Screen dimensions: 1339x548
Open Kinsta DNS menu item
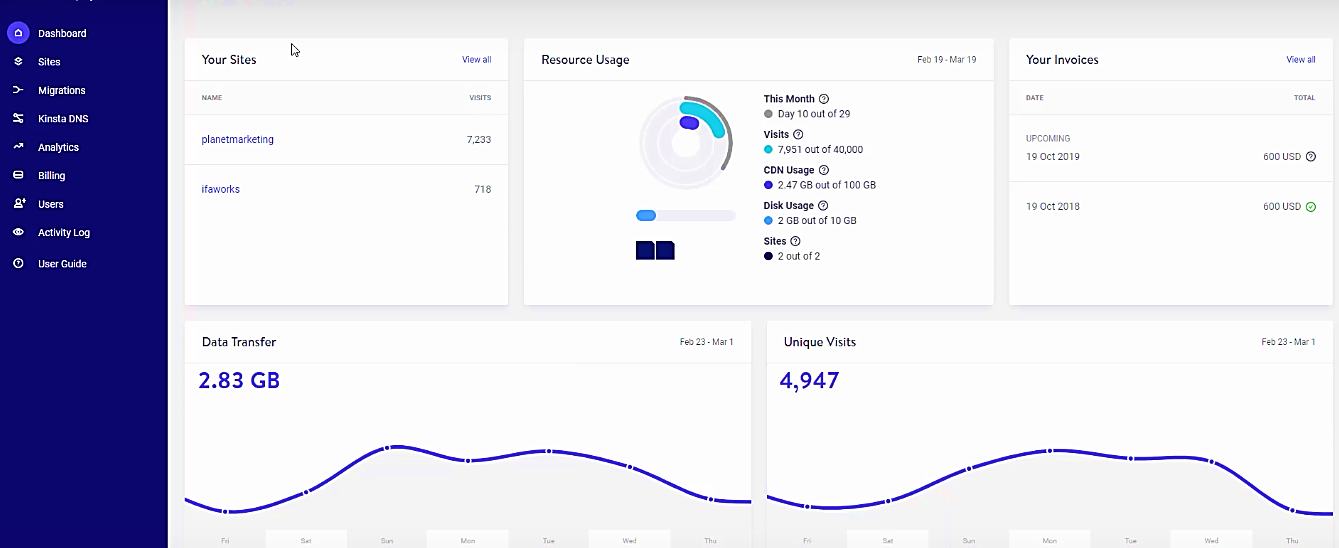click(63, 118)
